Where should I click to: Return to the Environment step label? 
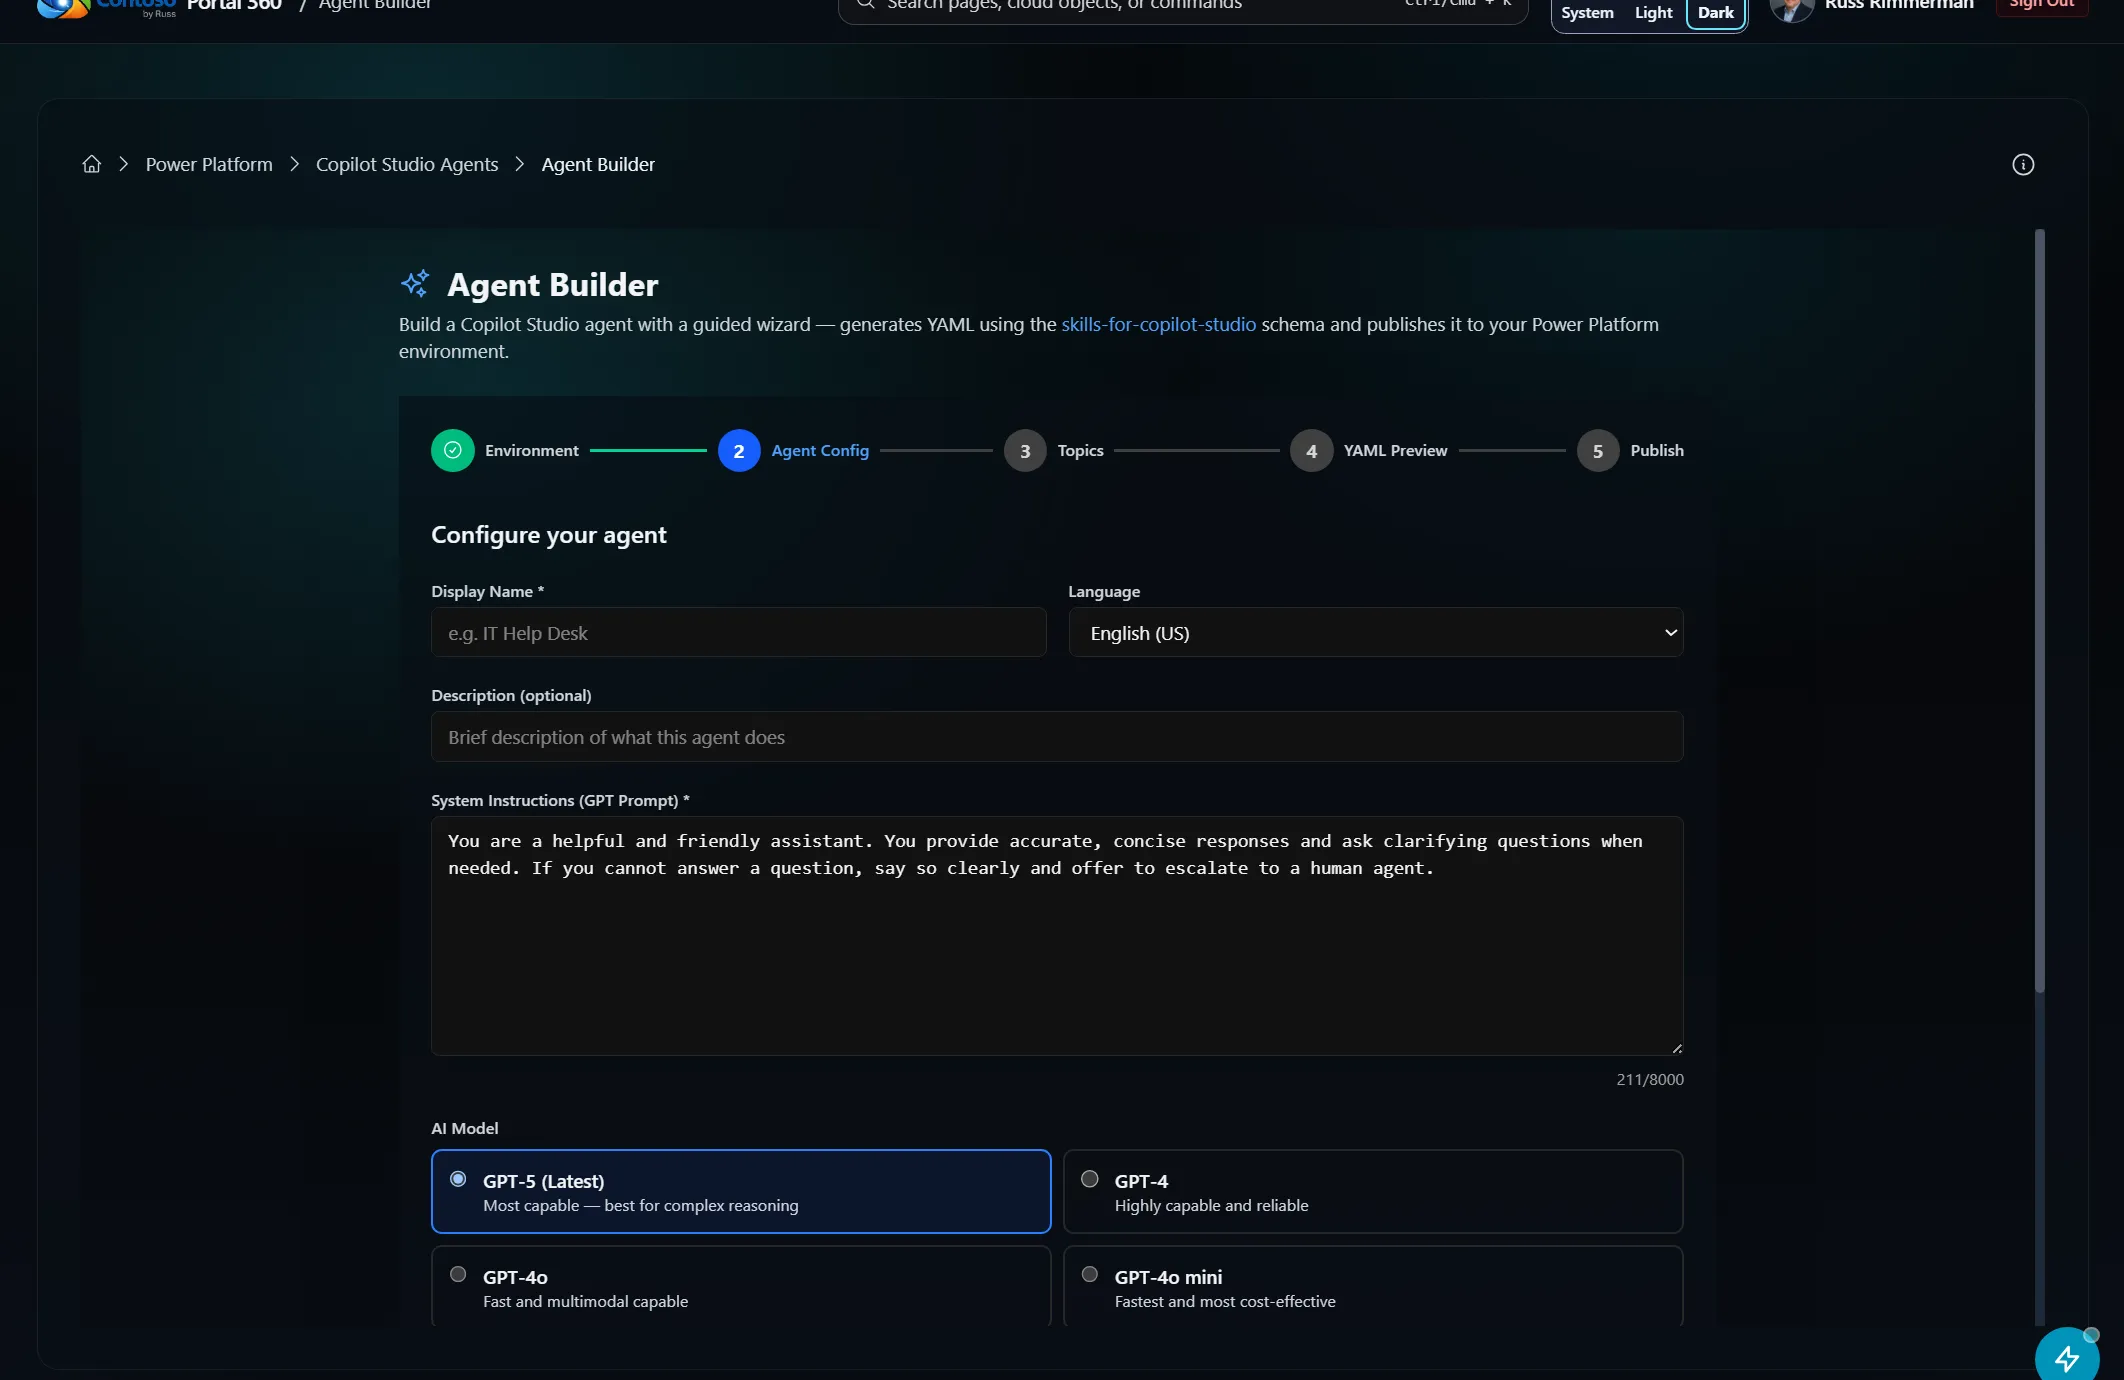531,450
